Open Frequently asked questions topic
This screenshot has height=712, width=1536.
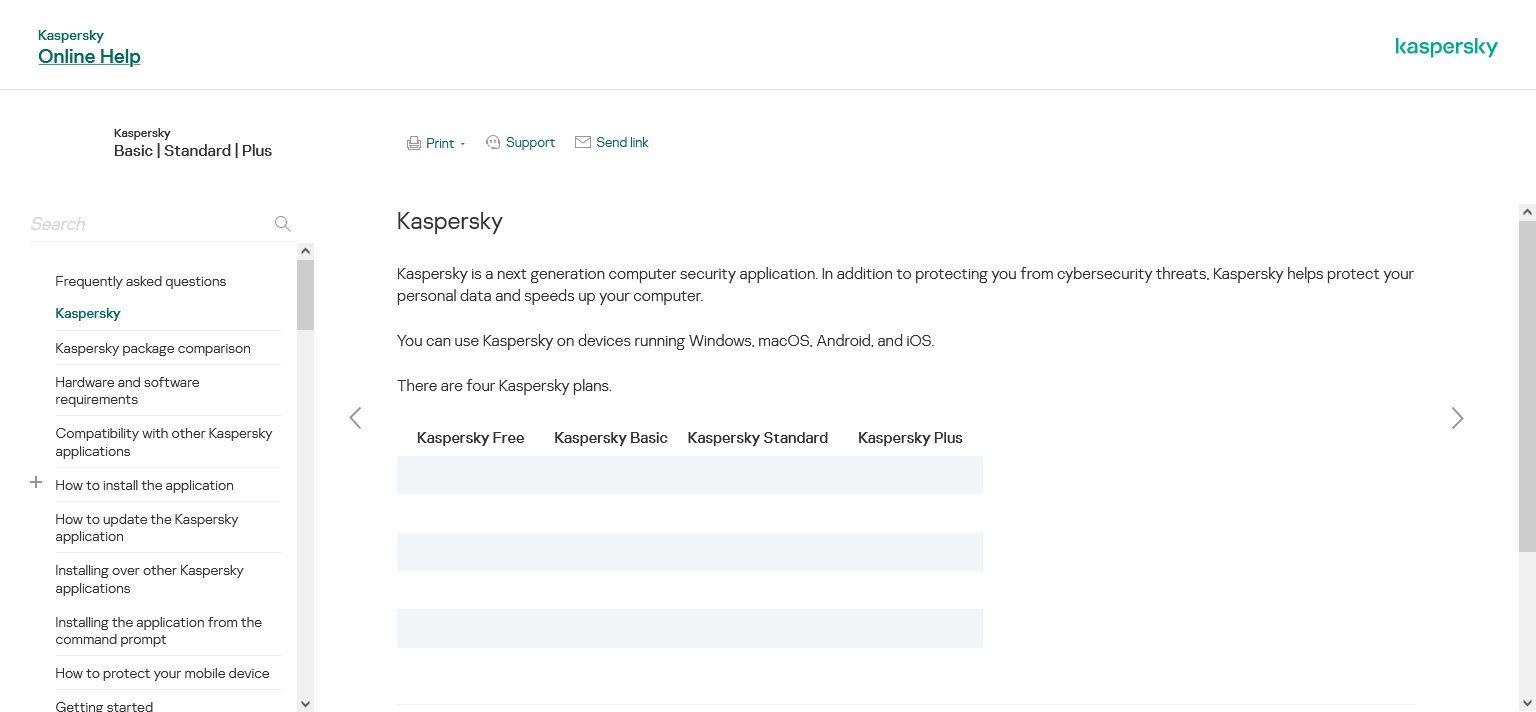[x=141, y=281]
